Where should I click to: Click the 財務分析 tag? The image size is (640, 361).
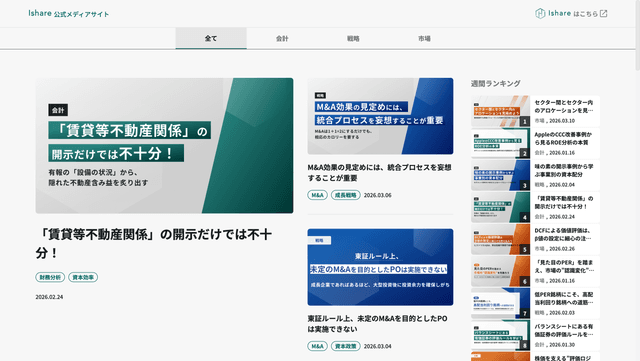coord(50,277)
